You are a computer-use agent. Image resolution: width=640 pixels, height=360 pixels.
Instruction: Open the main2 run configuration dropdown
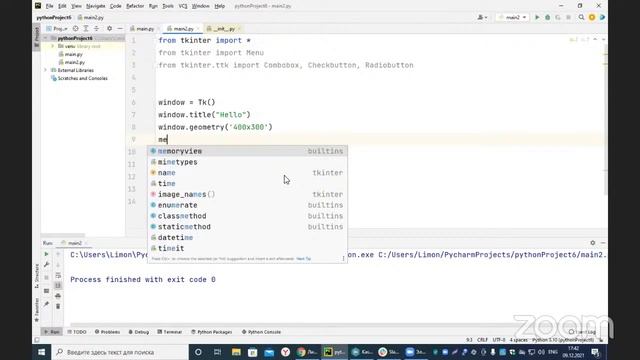(x=513, y=18)
